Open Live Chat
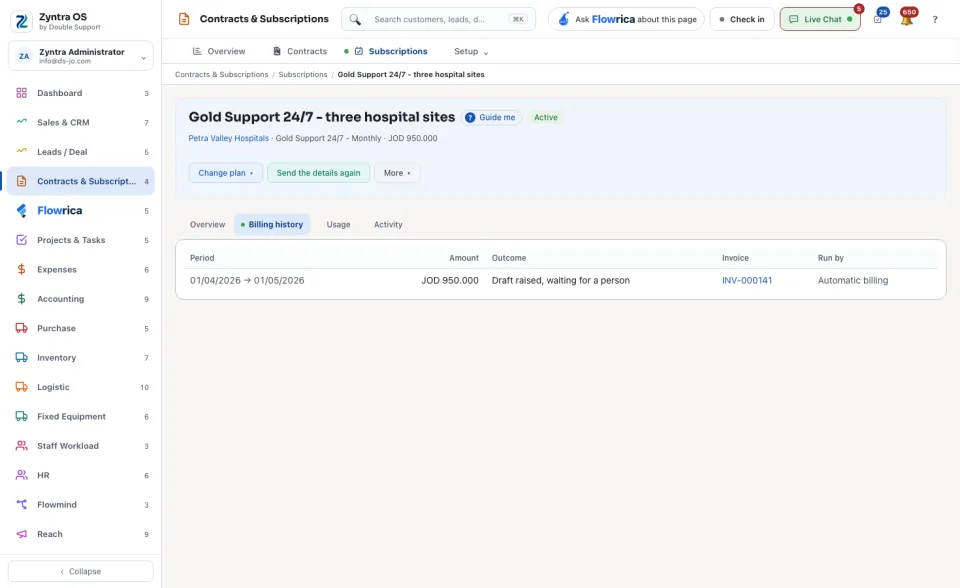This screenshot has width=960, height=588. coord(820,19)
